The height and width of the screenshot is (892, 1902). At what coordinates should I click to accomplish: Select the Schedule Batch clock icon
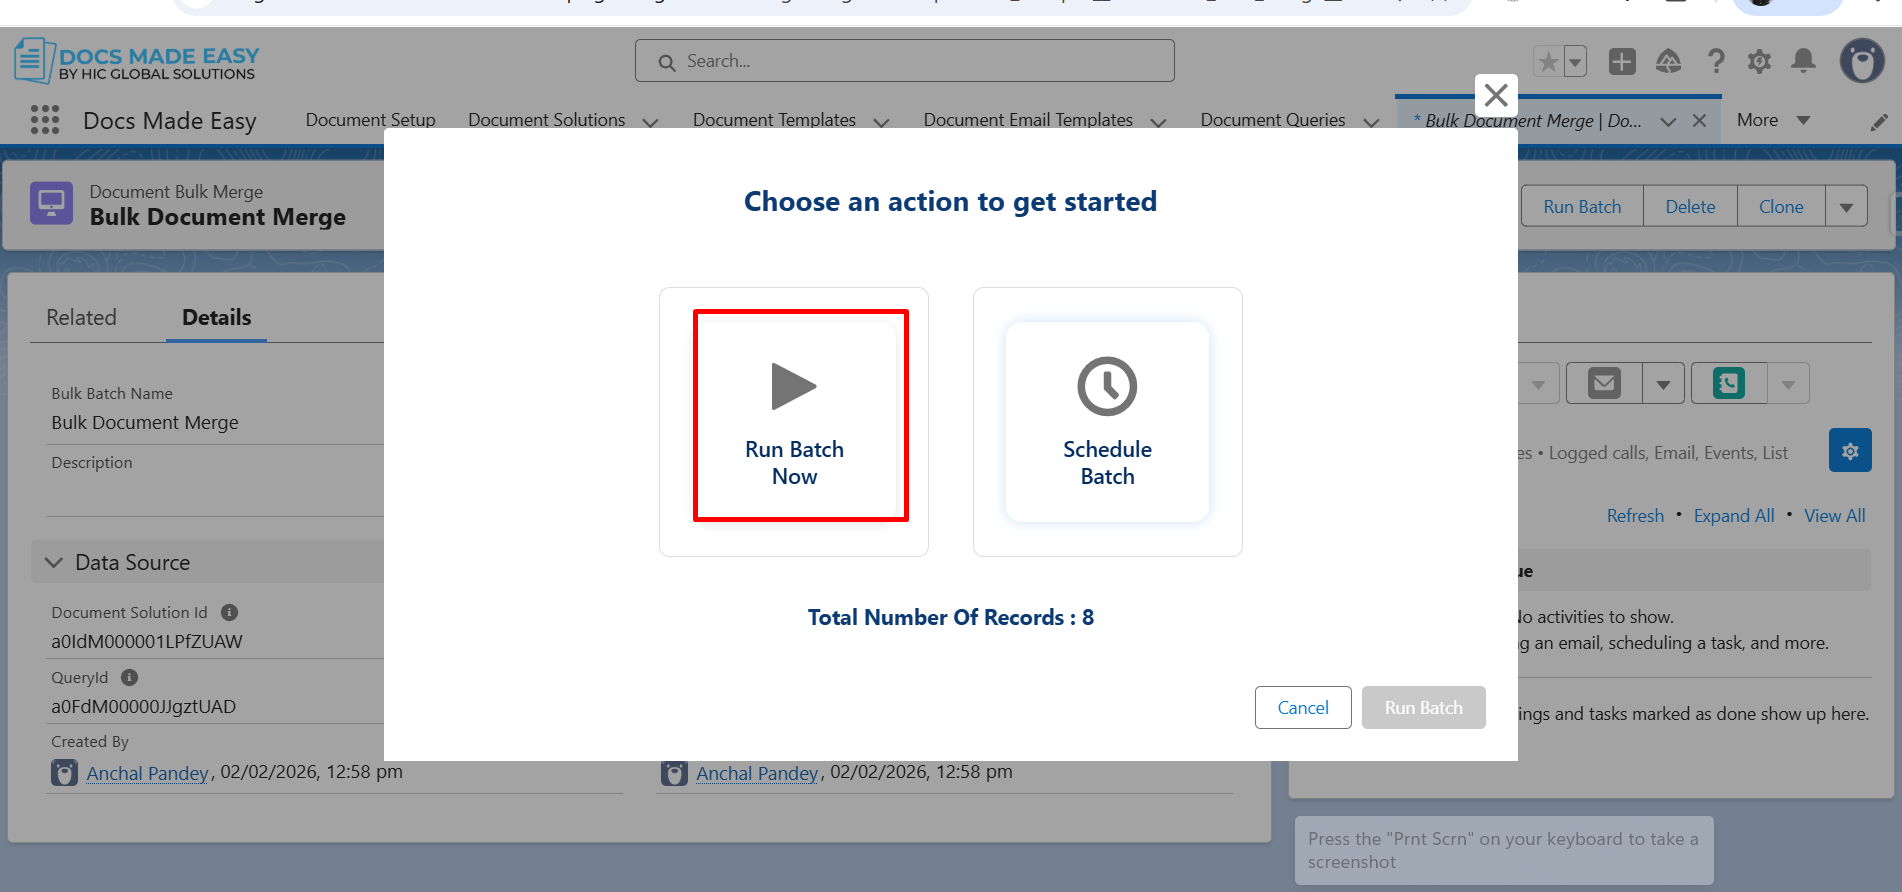(x=1107, y=386)
